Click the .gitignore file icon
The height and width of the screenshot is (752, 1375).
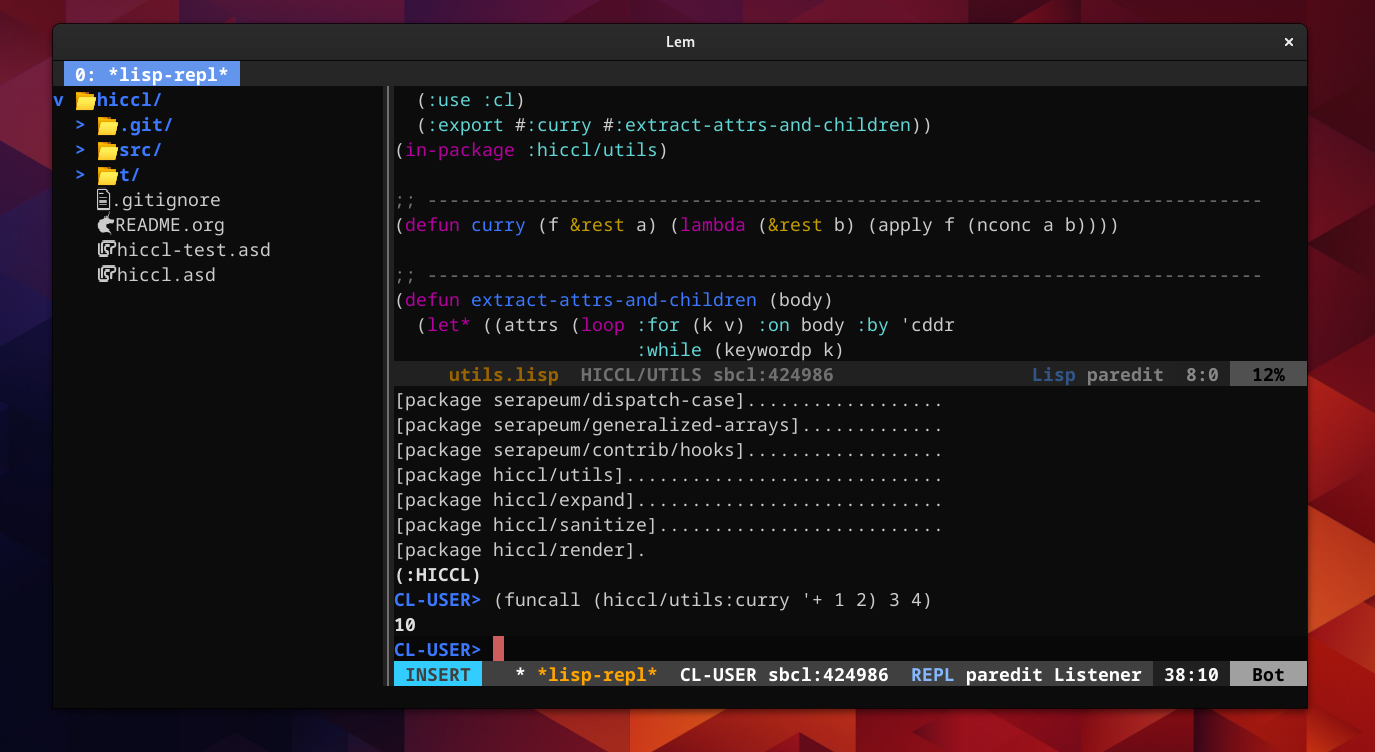pos(104,199)
